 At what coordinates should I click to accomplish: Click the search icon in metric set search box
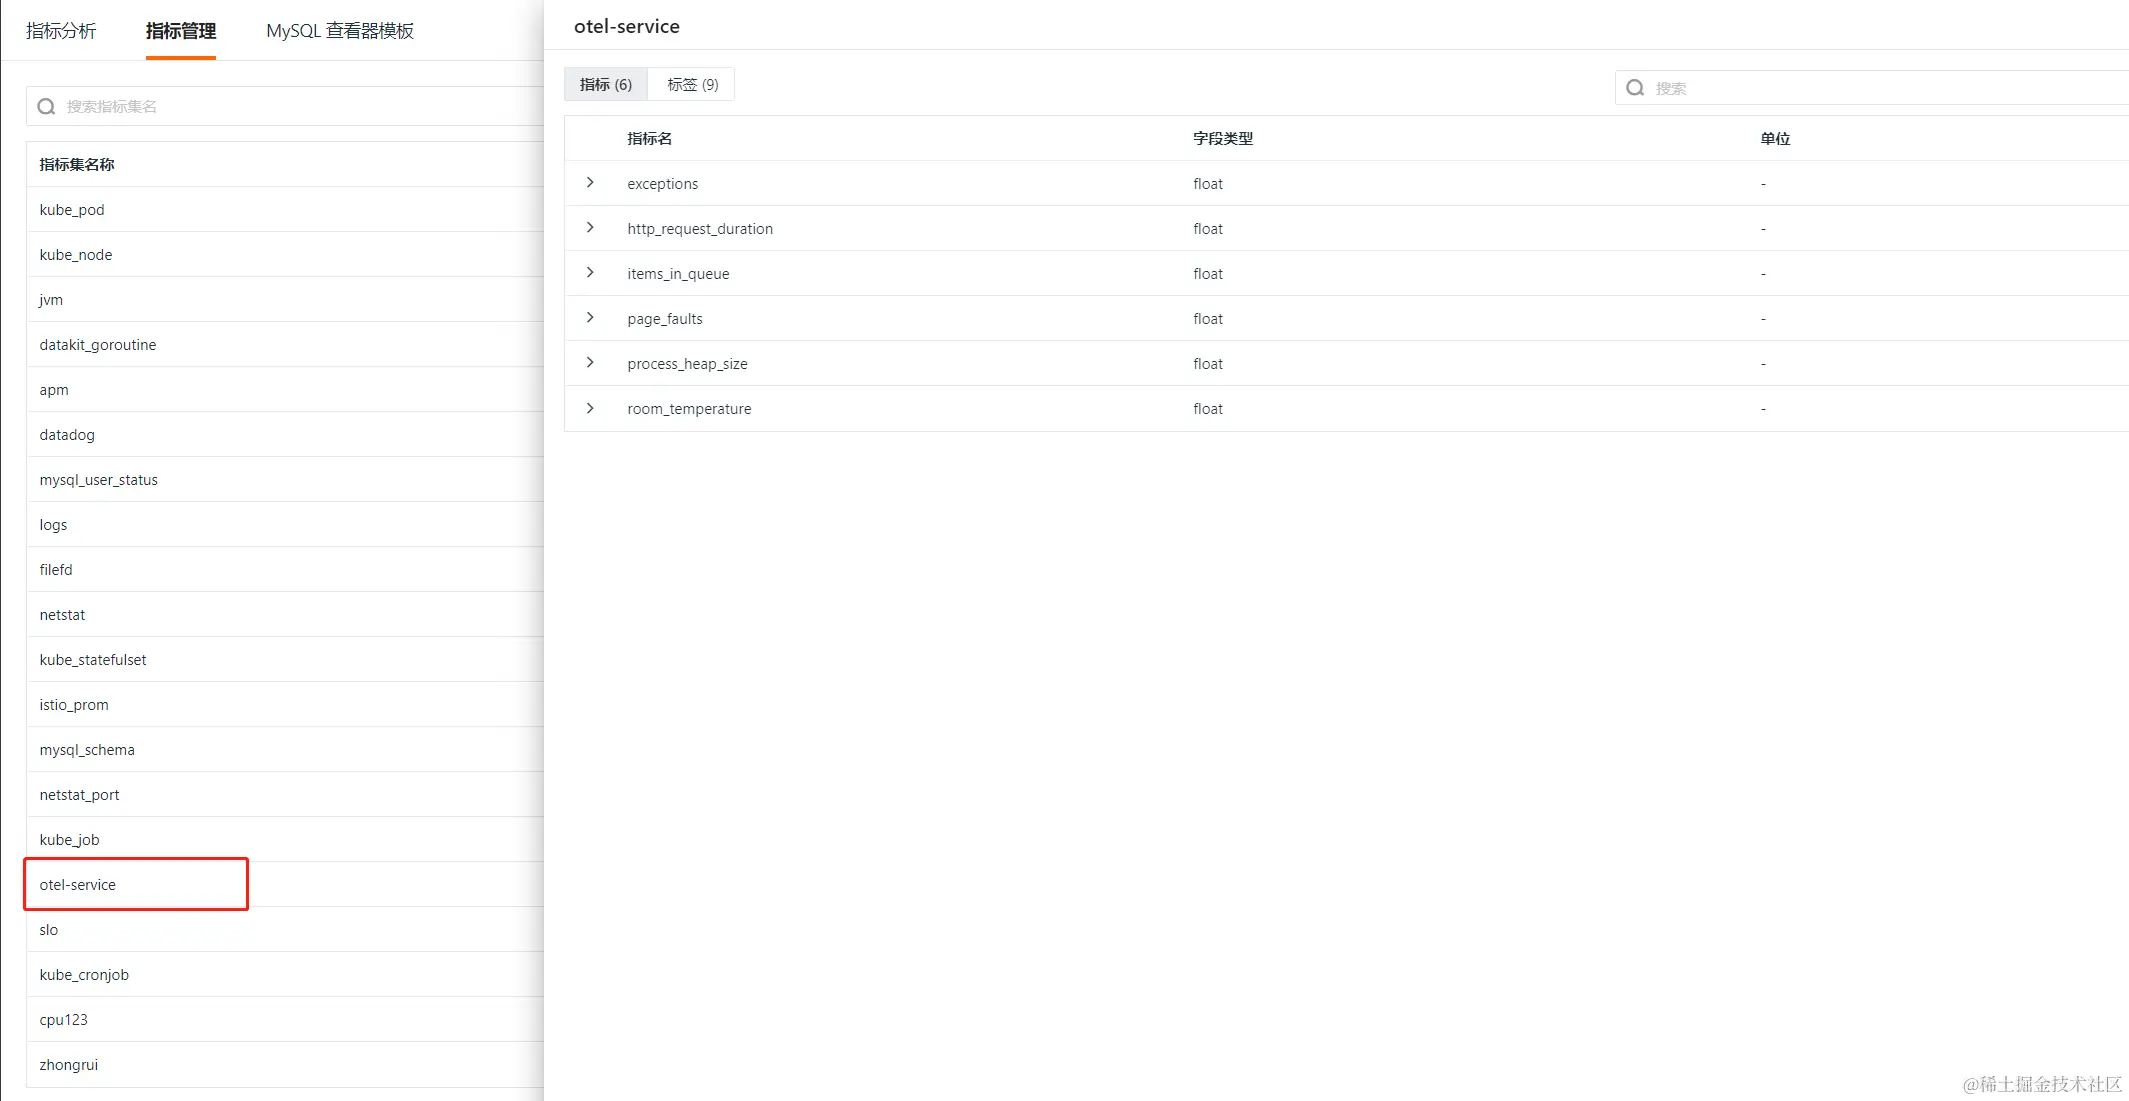coord(46,106)
